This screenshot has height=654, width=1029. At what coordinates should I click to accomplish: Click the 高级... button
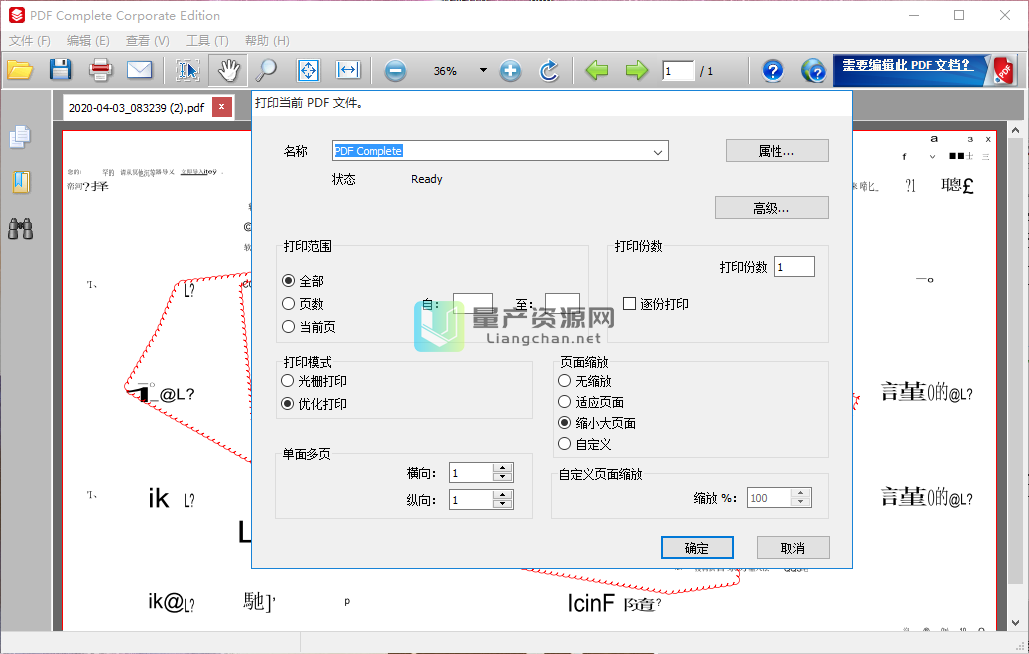(772, 208)
